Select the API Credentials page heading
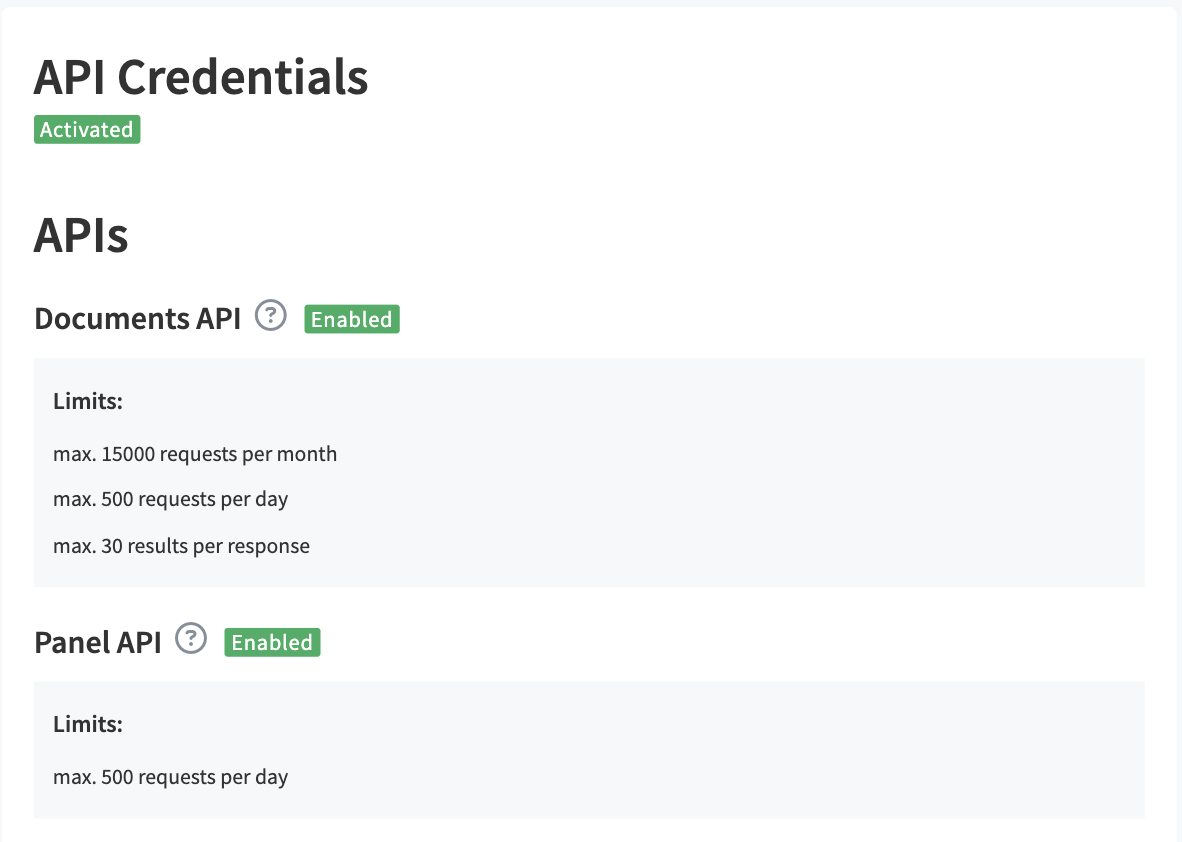The width and height of the screenshot is (1182, 842). tap(201, 77)
